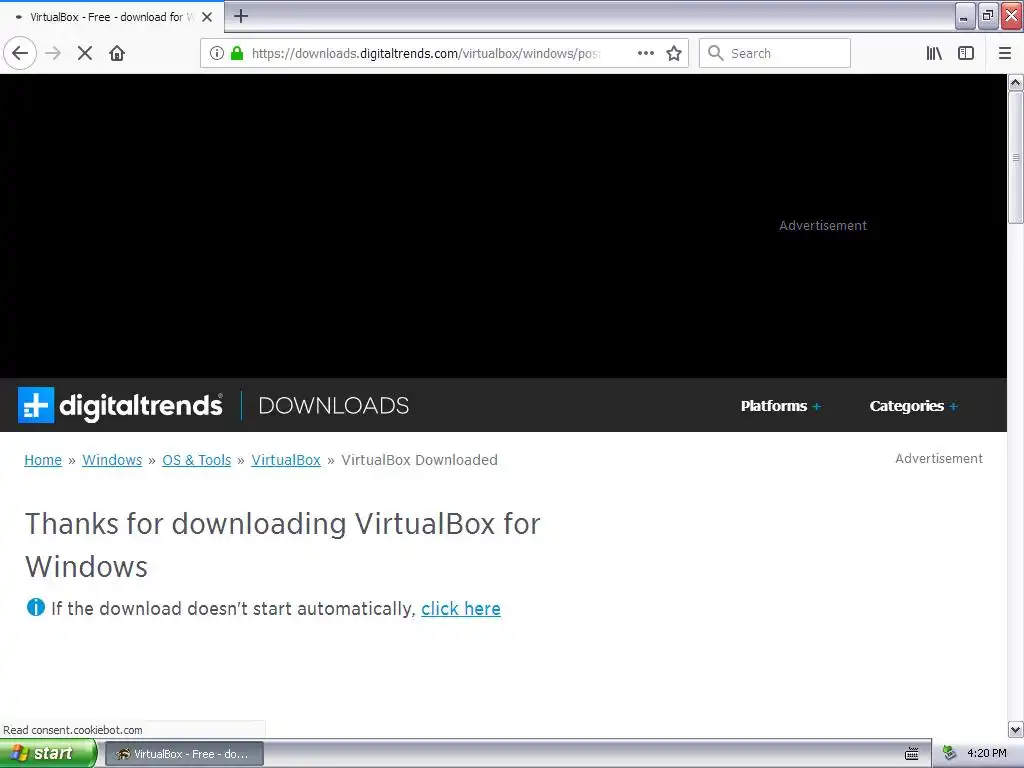This screenshot has width=1024, height=768.
Task: Open the Firefox home page
Action: coord(117,53)
